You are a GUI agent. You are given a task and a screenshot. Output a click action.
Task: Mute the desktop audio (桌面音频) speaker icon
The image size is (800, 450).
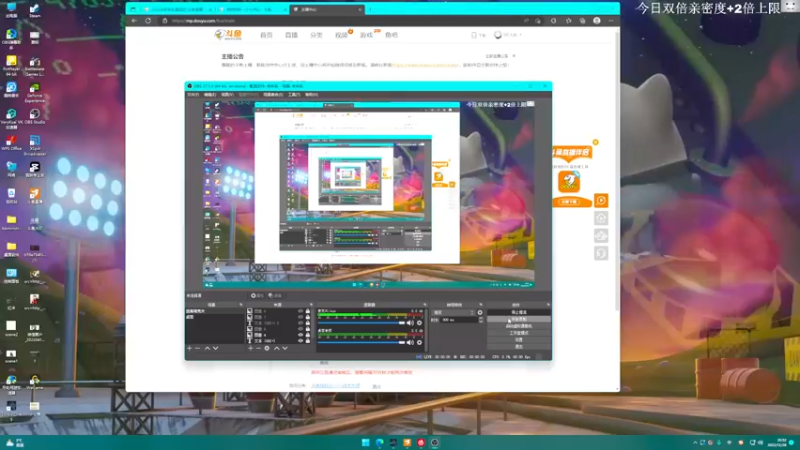[410, 342]
